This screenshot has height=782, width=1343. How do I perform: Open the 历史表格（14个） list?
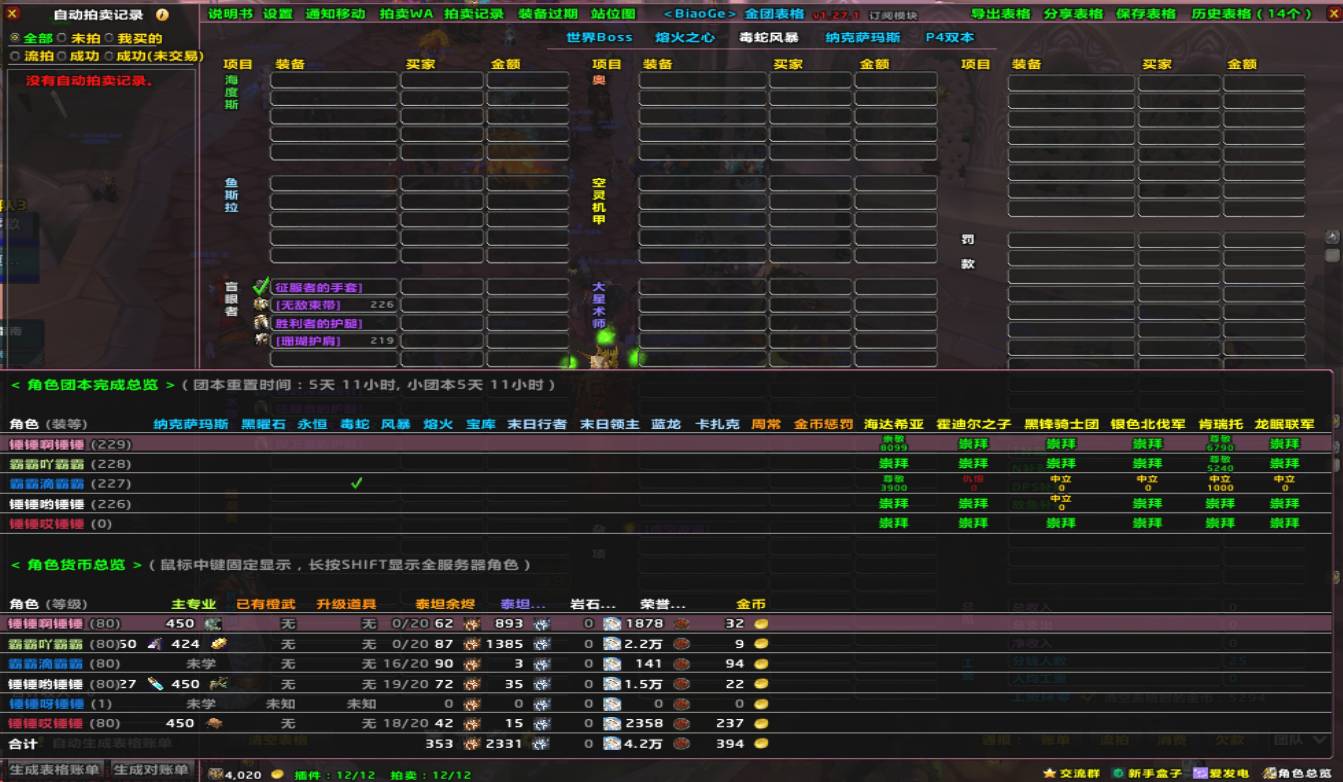click(x=1251, y=14)
